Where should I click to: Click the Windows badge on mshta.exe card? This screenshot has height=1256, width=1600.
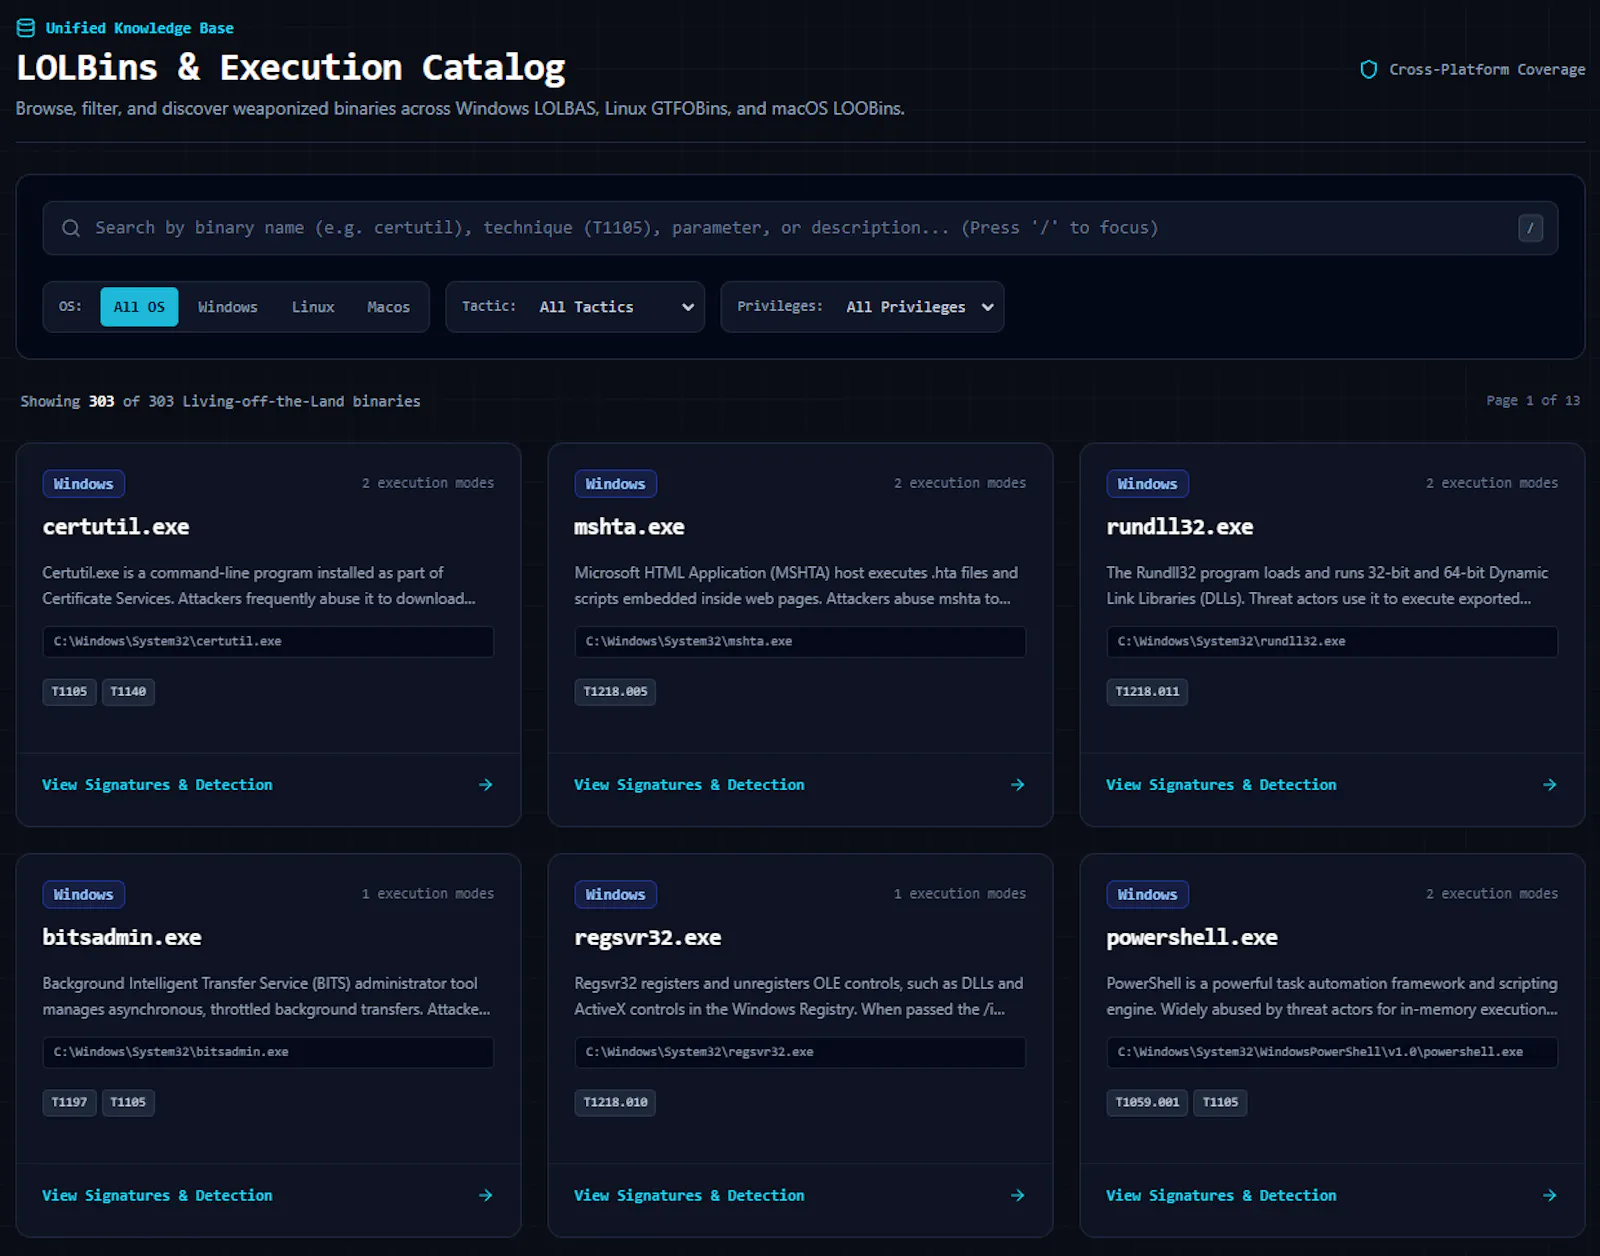[615, 484]
